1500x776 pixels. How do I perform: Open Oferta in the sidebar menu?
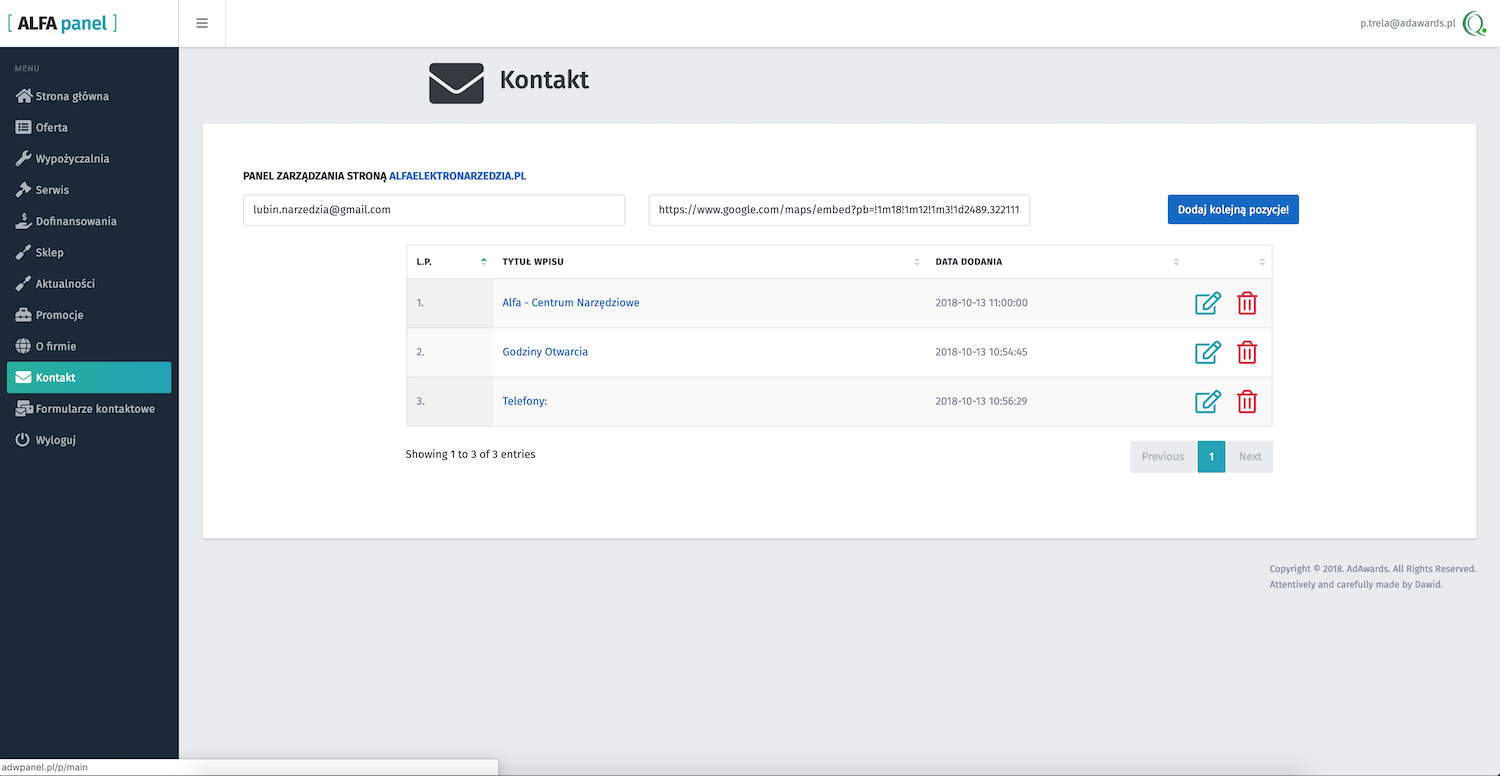52,128
